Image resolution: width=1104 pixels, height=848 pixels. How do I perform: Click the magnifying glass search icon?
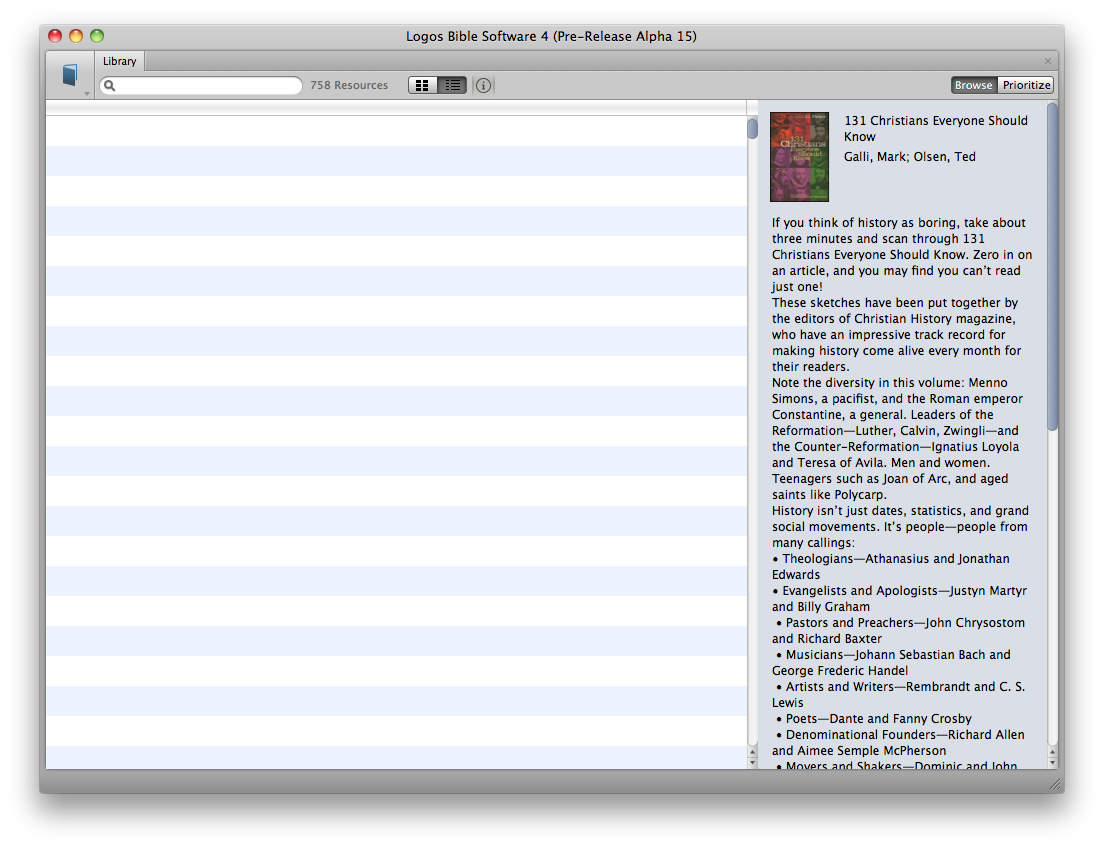point(109,85)
